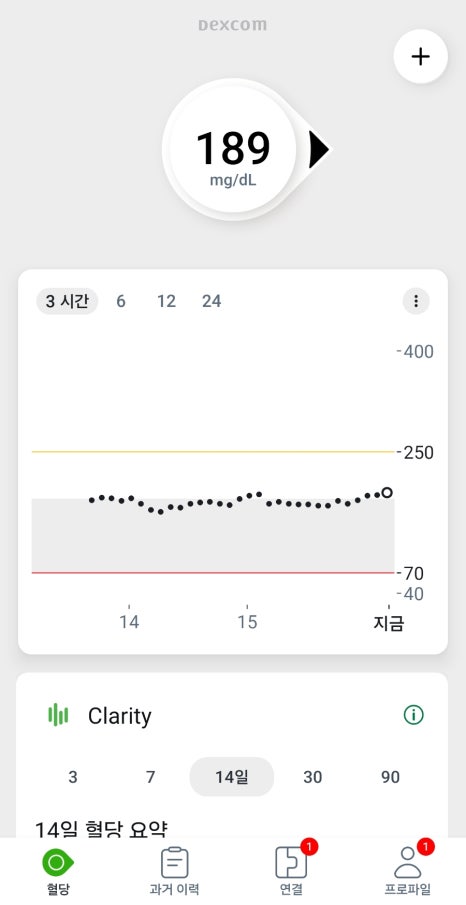Open the profile tab with notification badge
Screen dimensions: 466x905
coord(408,871)
